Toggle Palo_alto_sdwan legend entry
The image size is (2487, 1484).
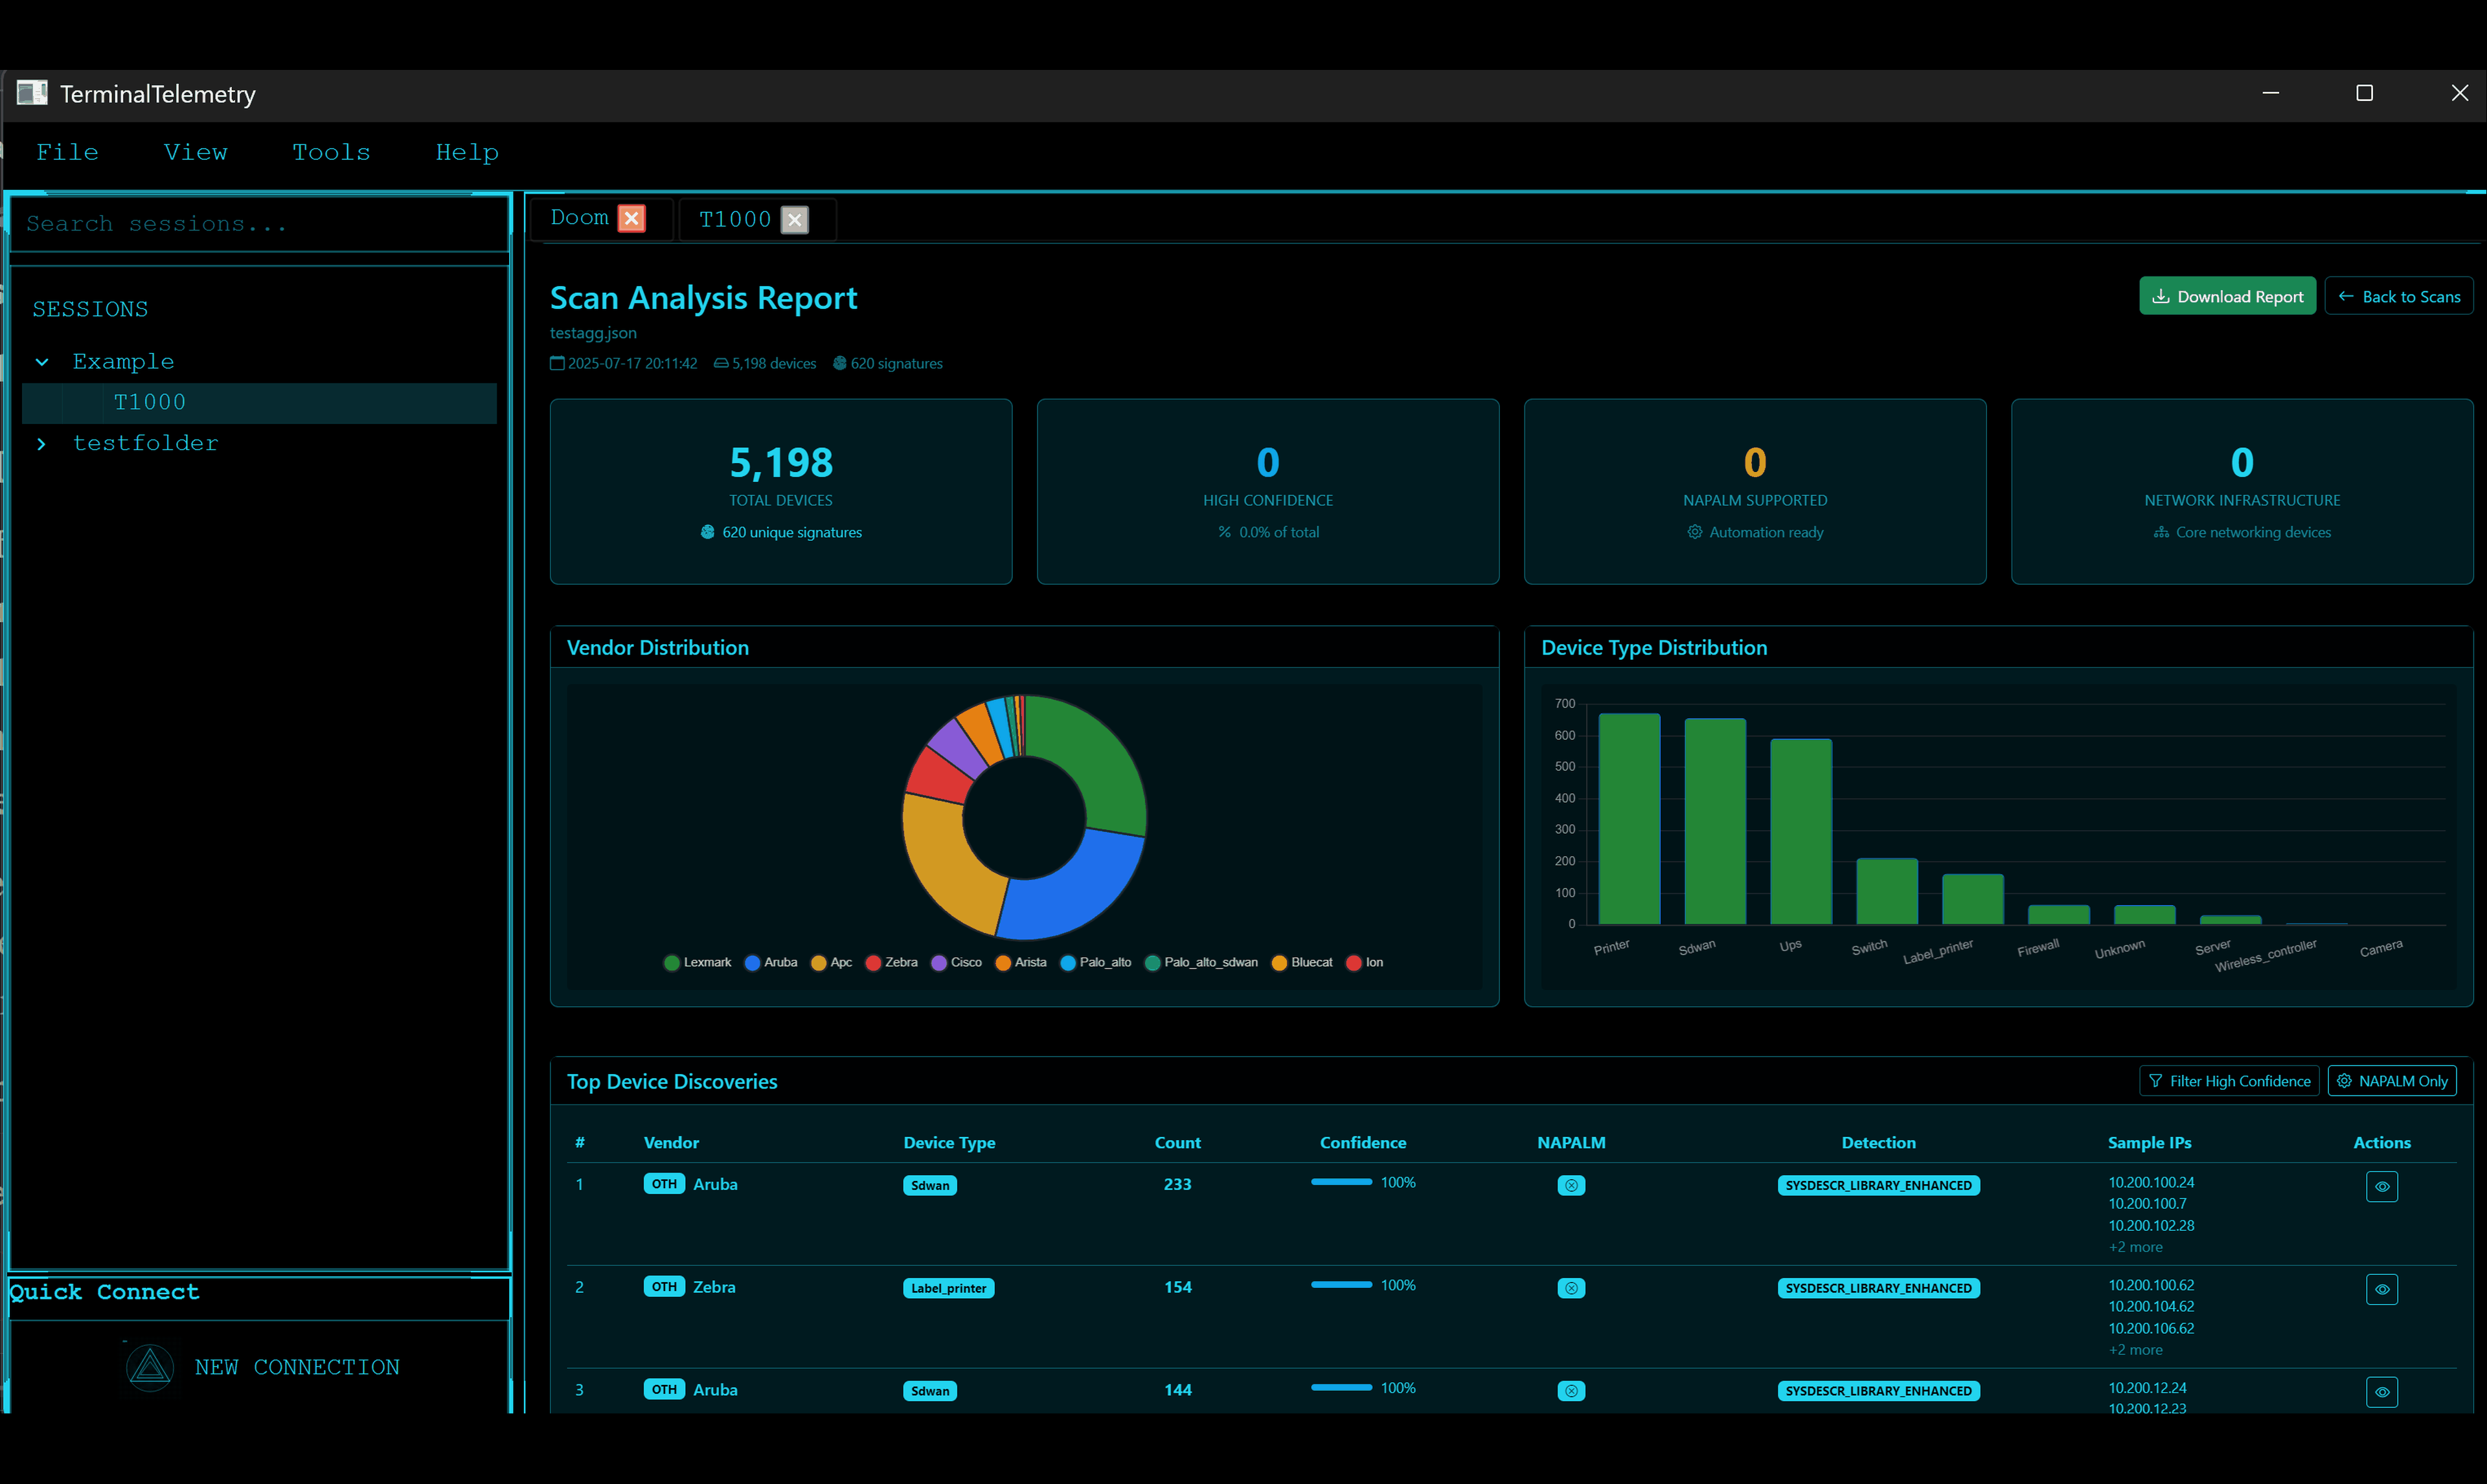point(1202,962)
